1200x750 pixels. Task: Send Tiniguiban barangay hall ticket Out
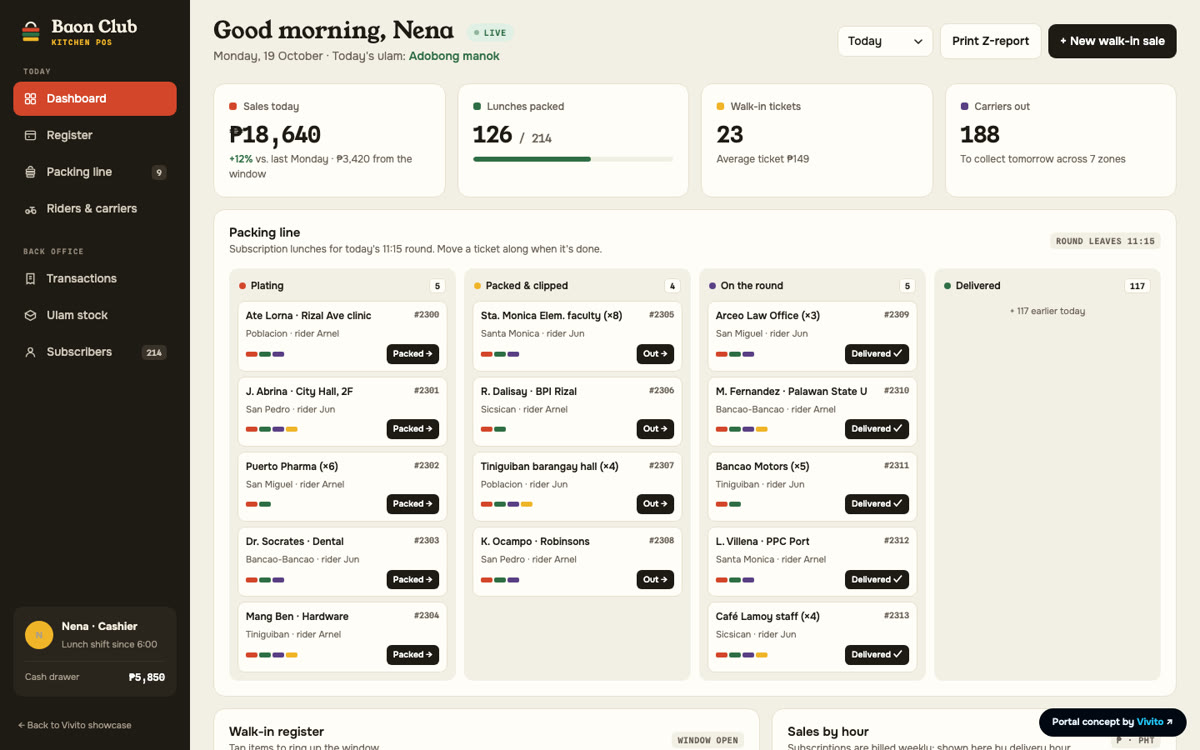tap(655, 504)
